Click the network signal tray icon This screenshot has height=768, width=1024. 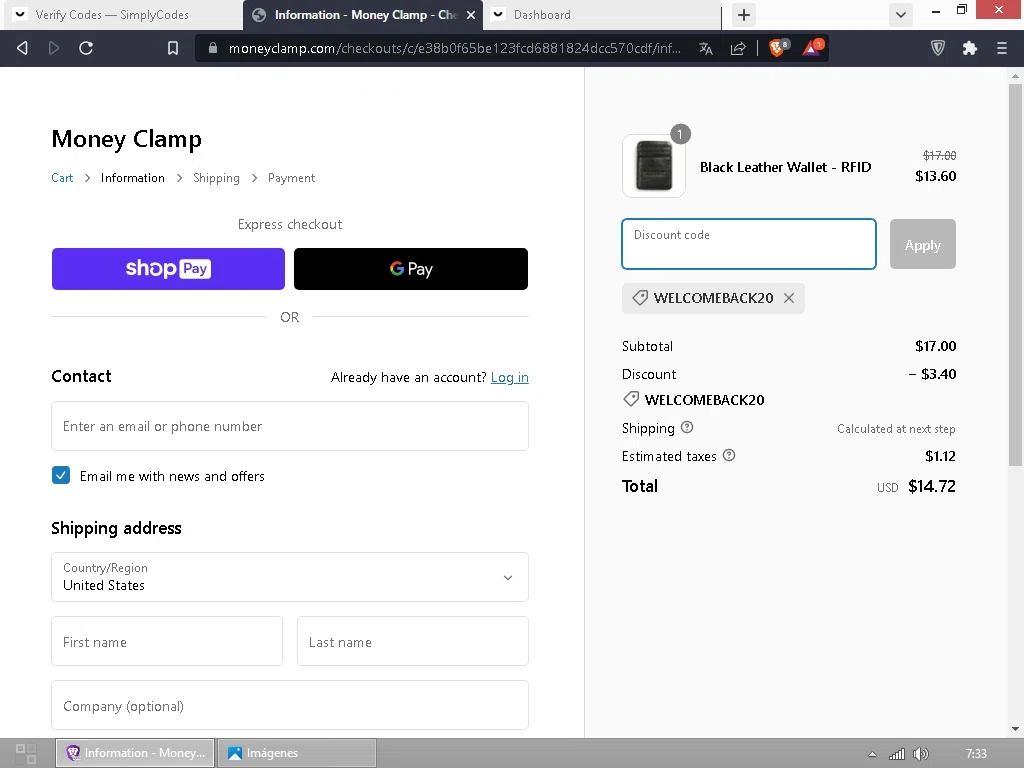pyautogui.click(x=897, y=754)
